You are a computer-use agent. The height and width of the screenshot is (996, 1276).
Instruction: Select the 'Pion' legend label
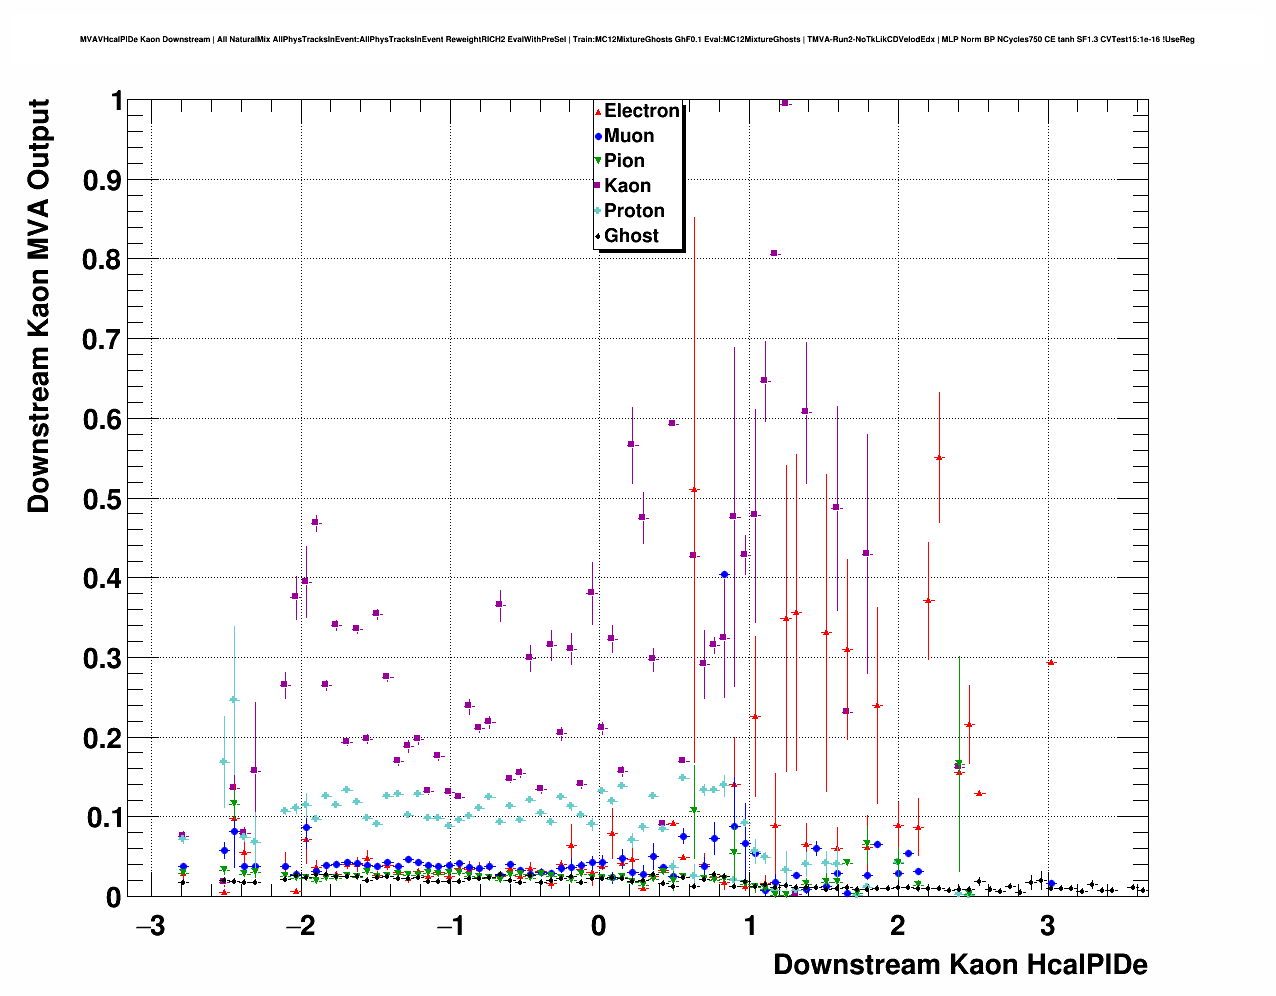point(624,161)
